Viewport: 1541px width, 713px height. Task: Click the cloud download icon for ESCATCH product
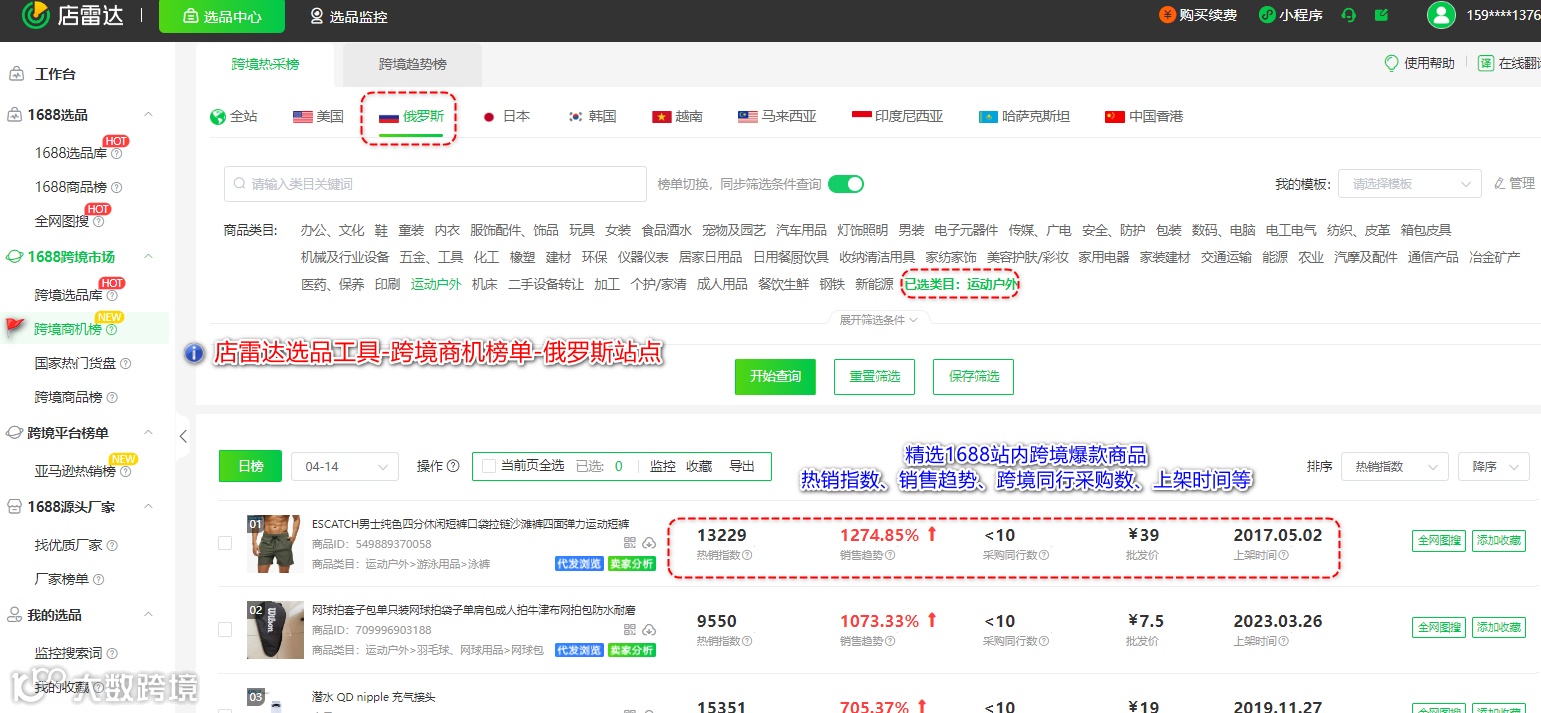[648, 543]
